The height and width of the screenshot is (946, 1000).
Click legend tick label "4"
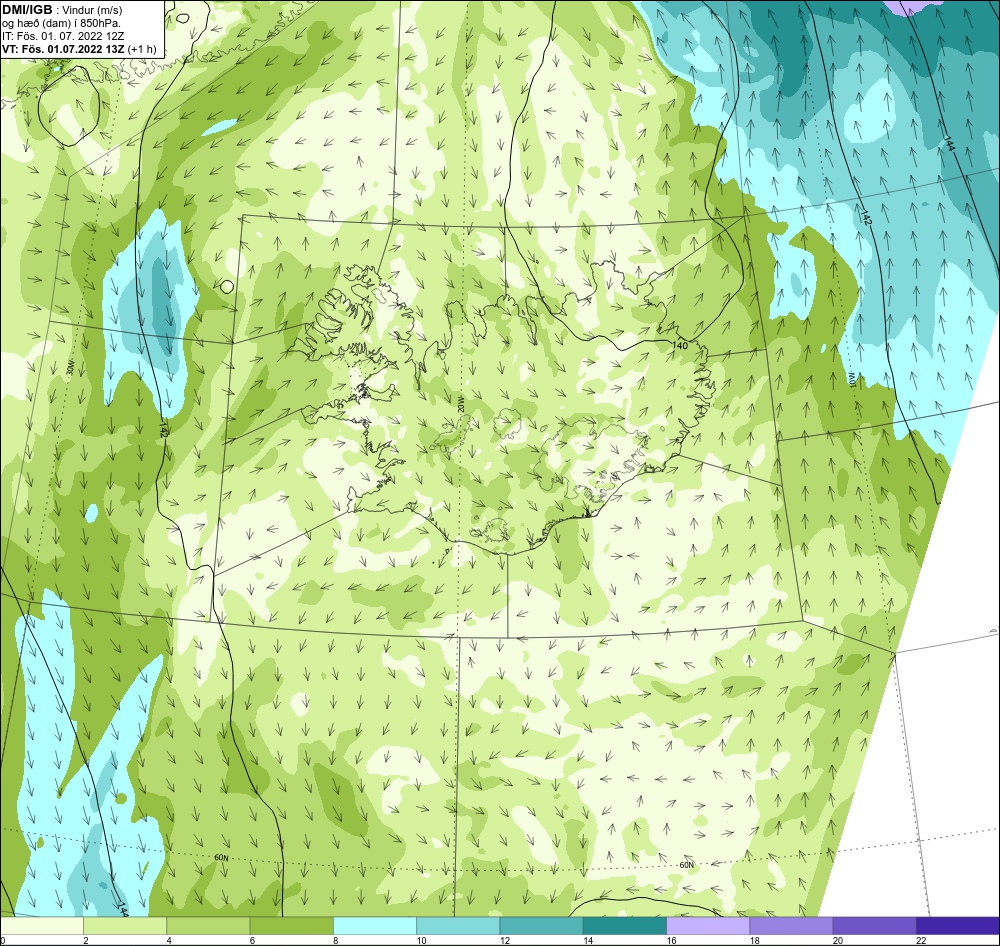169,940
